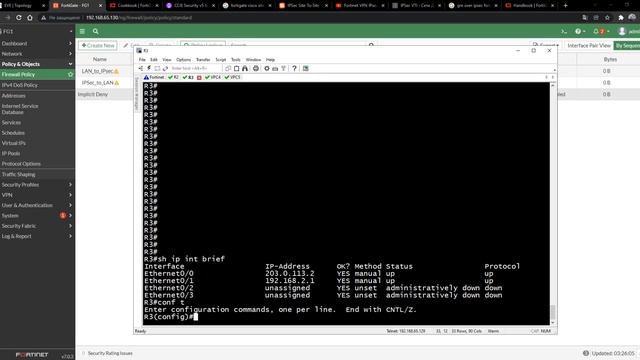Viewport: 640px width, 360px height.
Task: Open browser extensions puzzle icon
Action: 621,18
